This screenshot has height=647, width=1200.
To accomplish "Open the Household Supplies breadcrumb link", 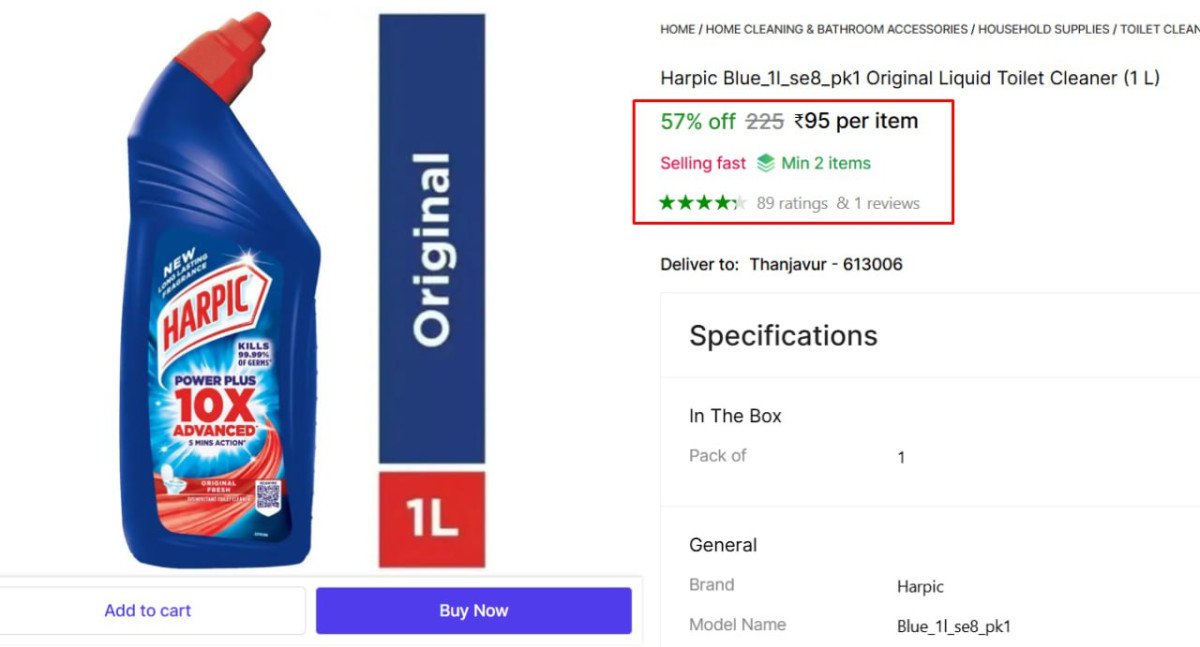I will 1044,30.
